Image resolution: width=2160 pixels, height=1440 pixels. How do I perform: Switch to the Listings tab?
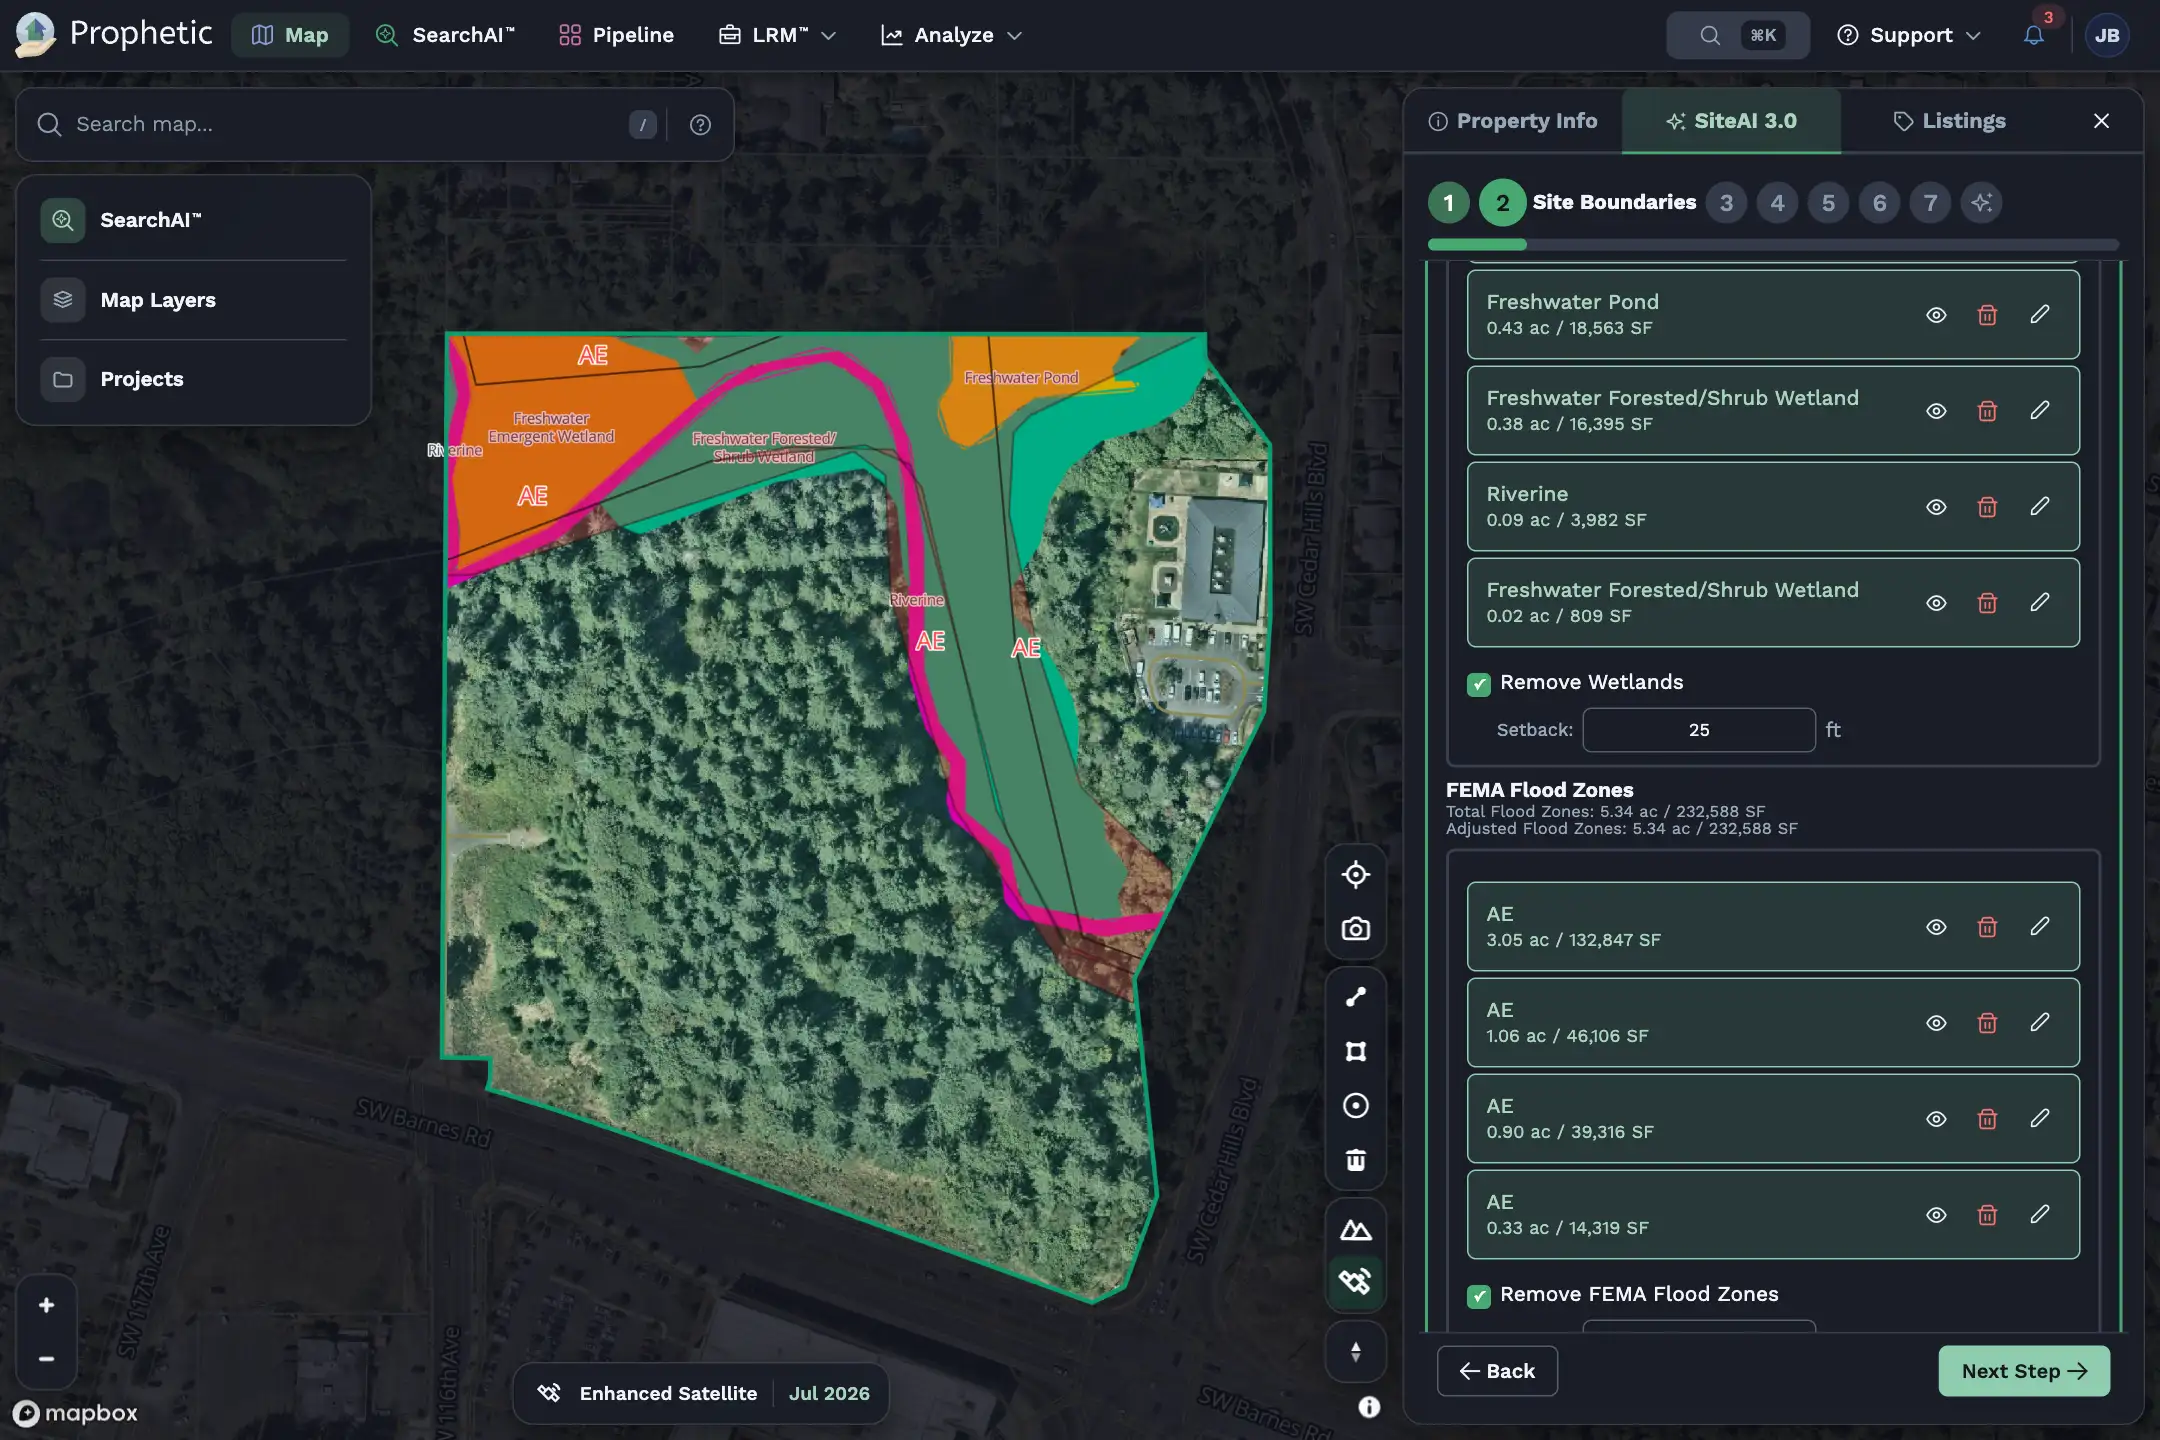(1949, 121)
